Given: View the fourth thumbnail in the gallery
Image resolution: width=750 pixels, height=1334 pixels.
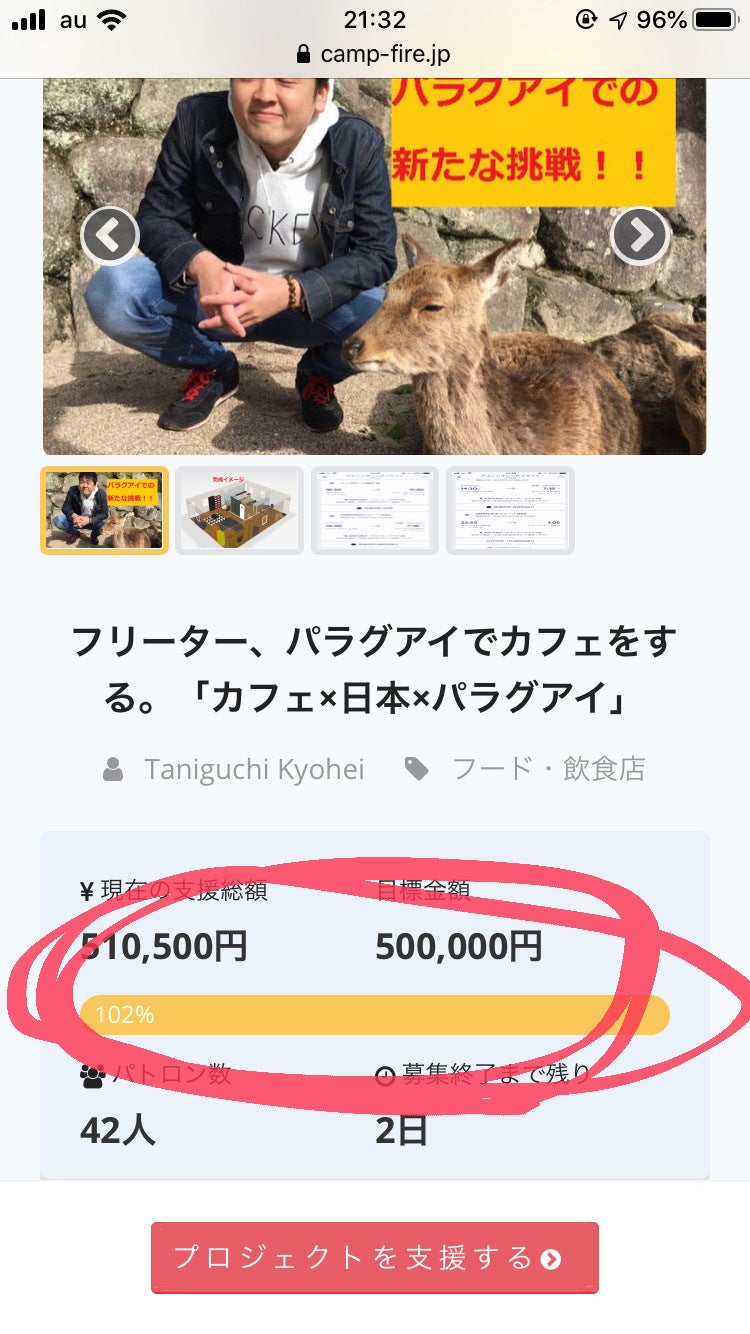Looking at the screenshot, I should 510,510.
